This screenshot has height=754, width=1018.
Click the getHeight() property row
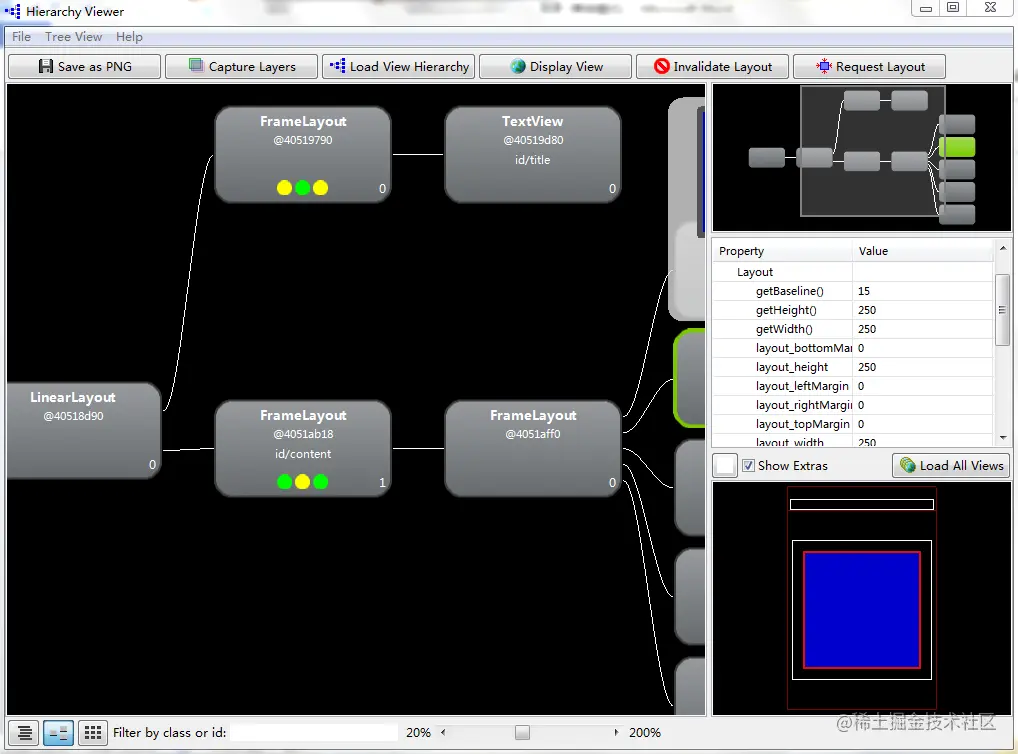click(x=853, y=310)
